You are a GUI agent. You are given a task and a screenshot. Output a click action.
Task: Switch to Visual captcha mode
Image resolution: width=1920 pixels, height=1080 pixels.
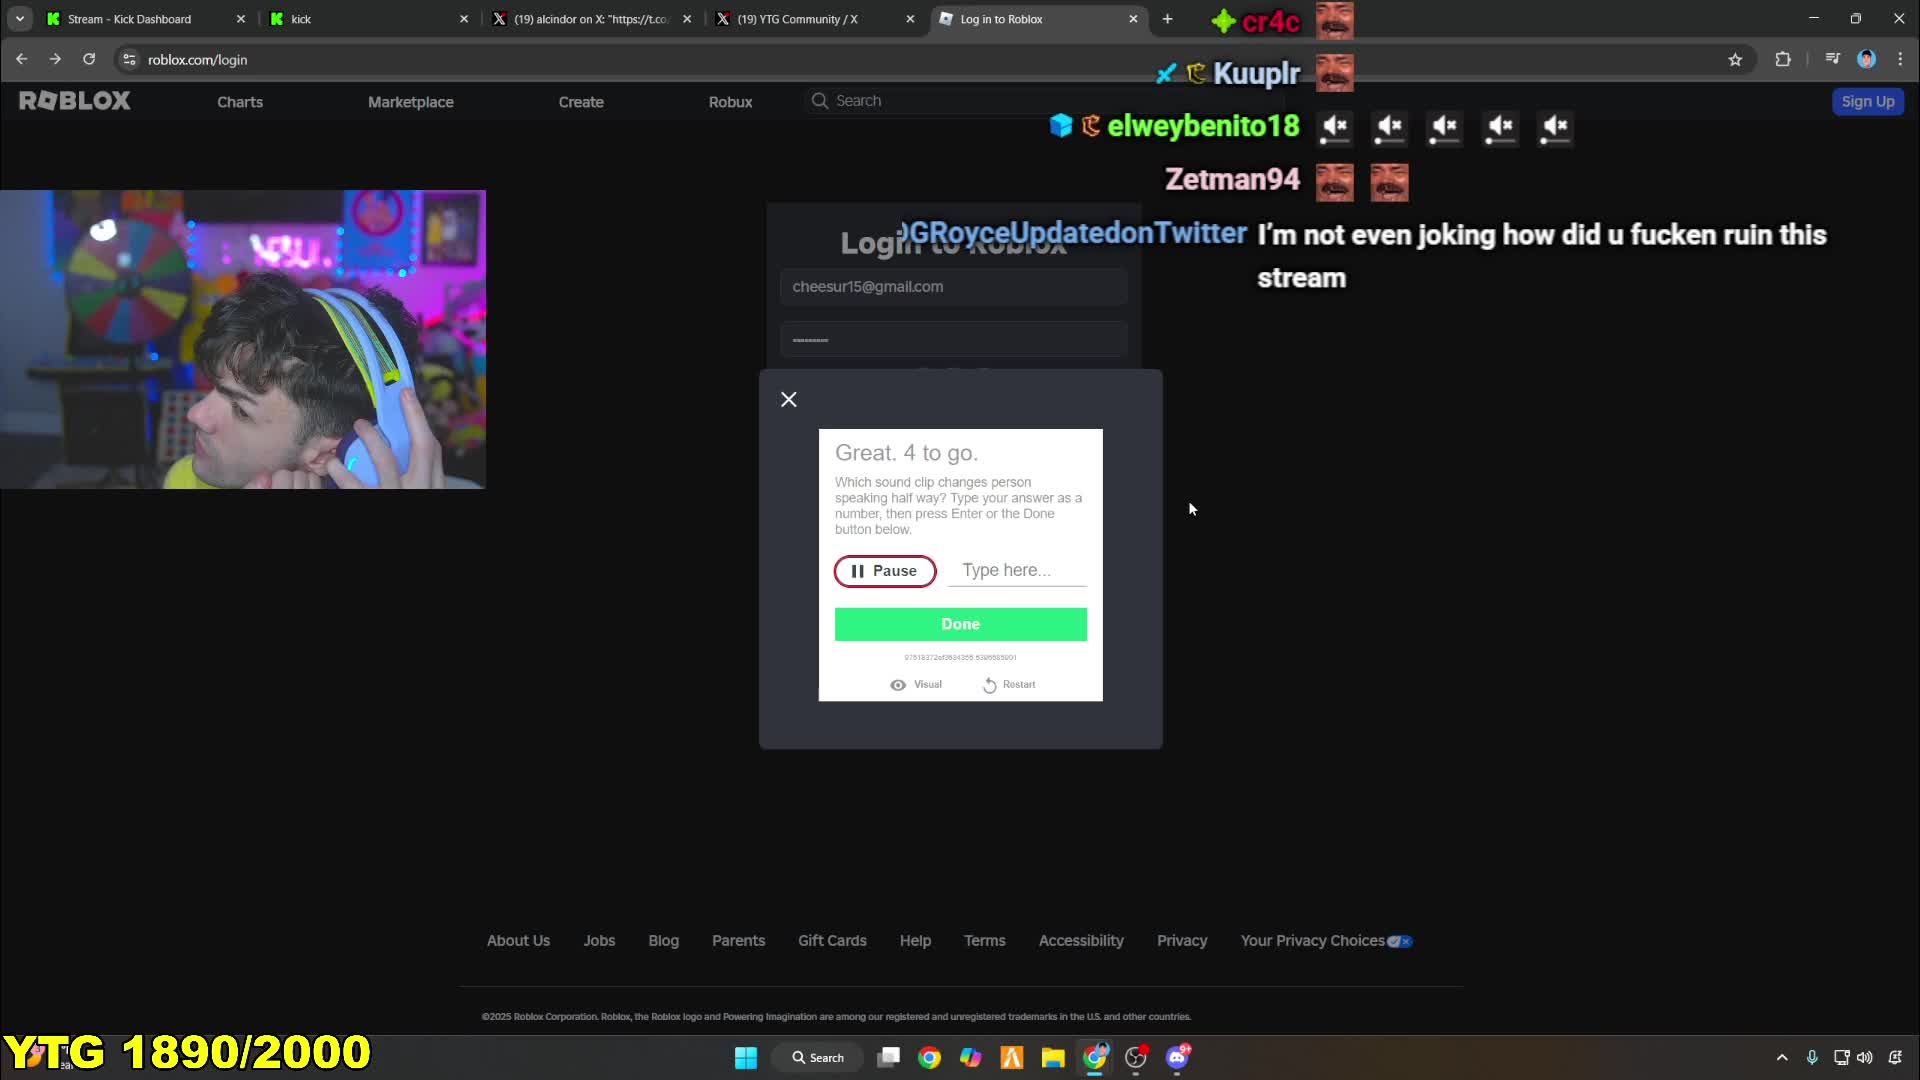916,685
